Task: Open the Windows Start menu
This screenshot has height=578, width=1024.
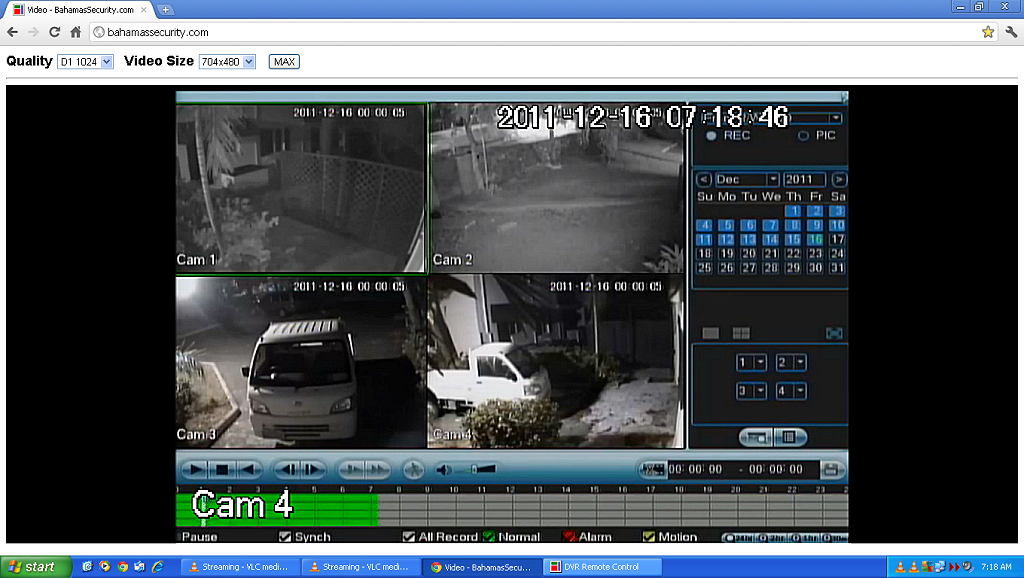Action: (35, 567)
